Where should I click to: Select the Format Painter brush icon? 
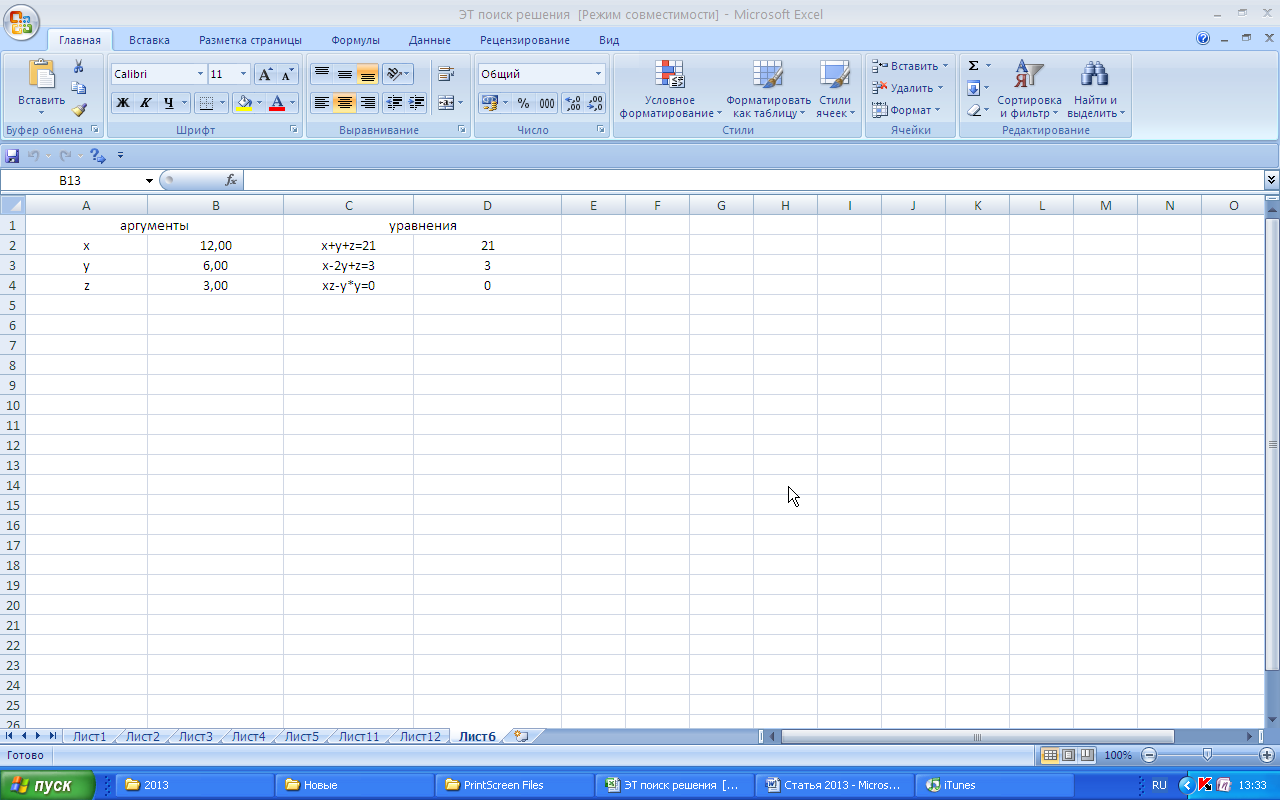point(79,110)
